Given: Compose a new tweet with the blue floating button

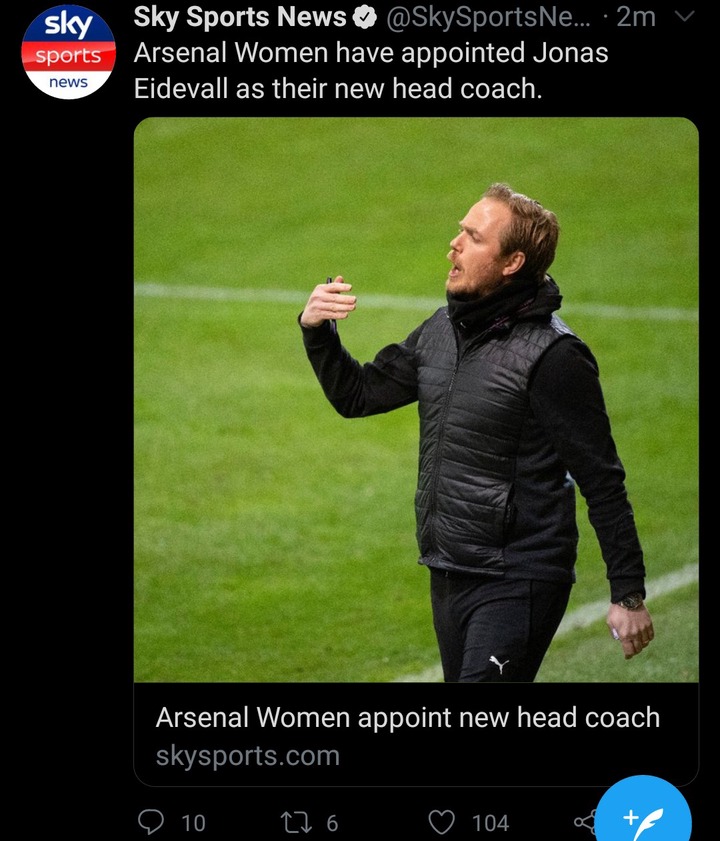Looking at the screenshot, I should (x=643, y=816).
